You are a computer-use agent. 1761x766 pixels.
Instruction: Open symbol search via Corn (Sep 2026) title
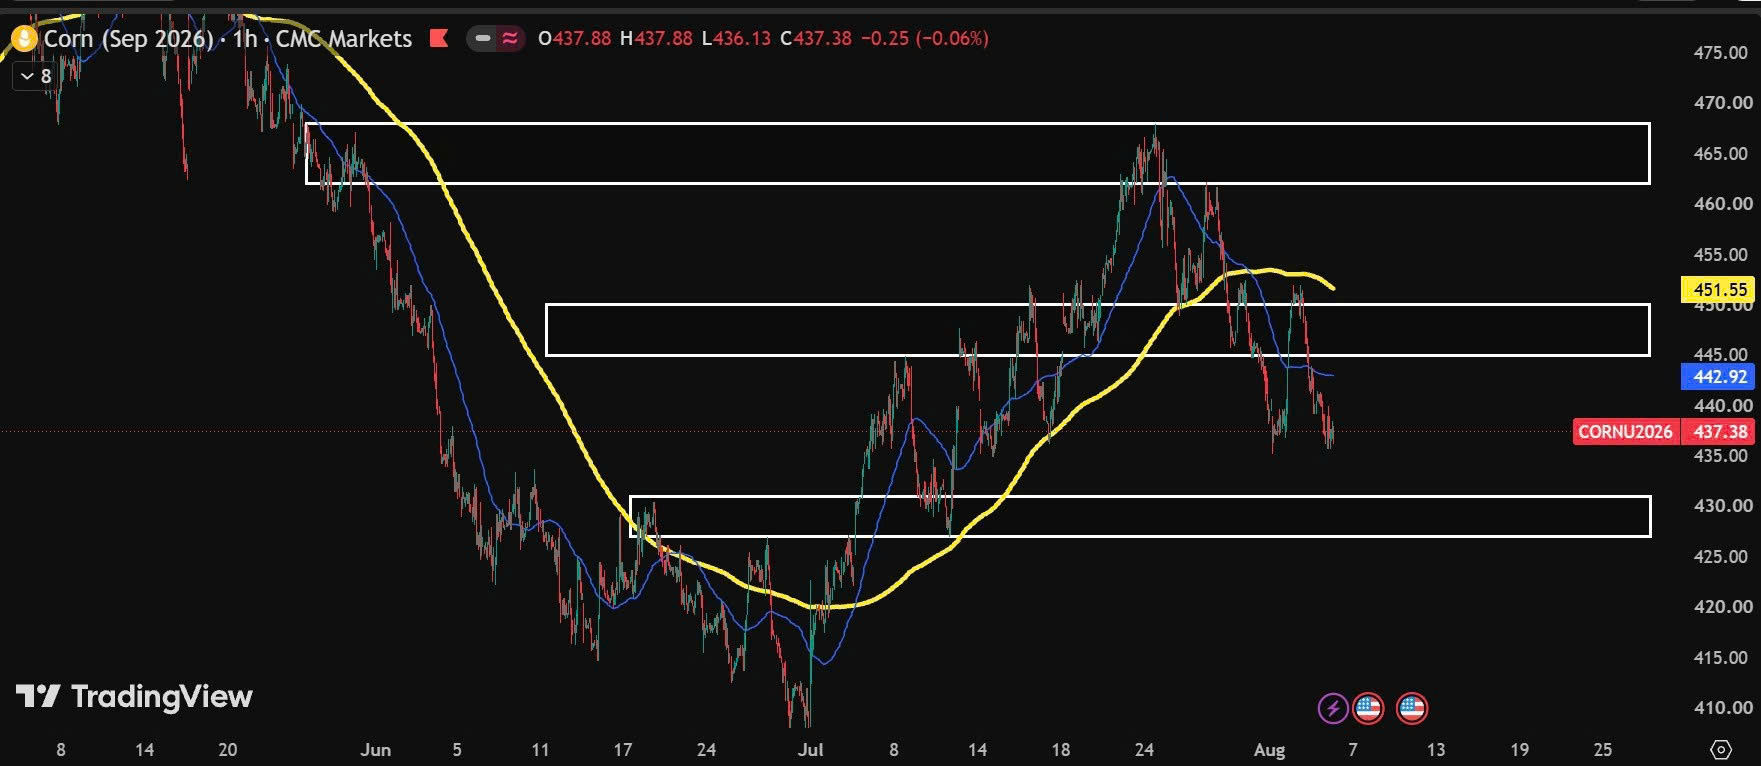tap(129, 39)
